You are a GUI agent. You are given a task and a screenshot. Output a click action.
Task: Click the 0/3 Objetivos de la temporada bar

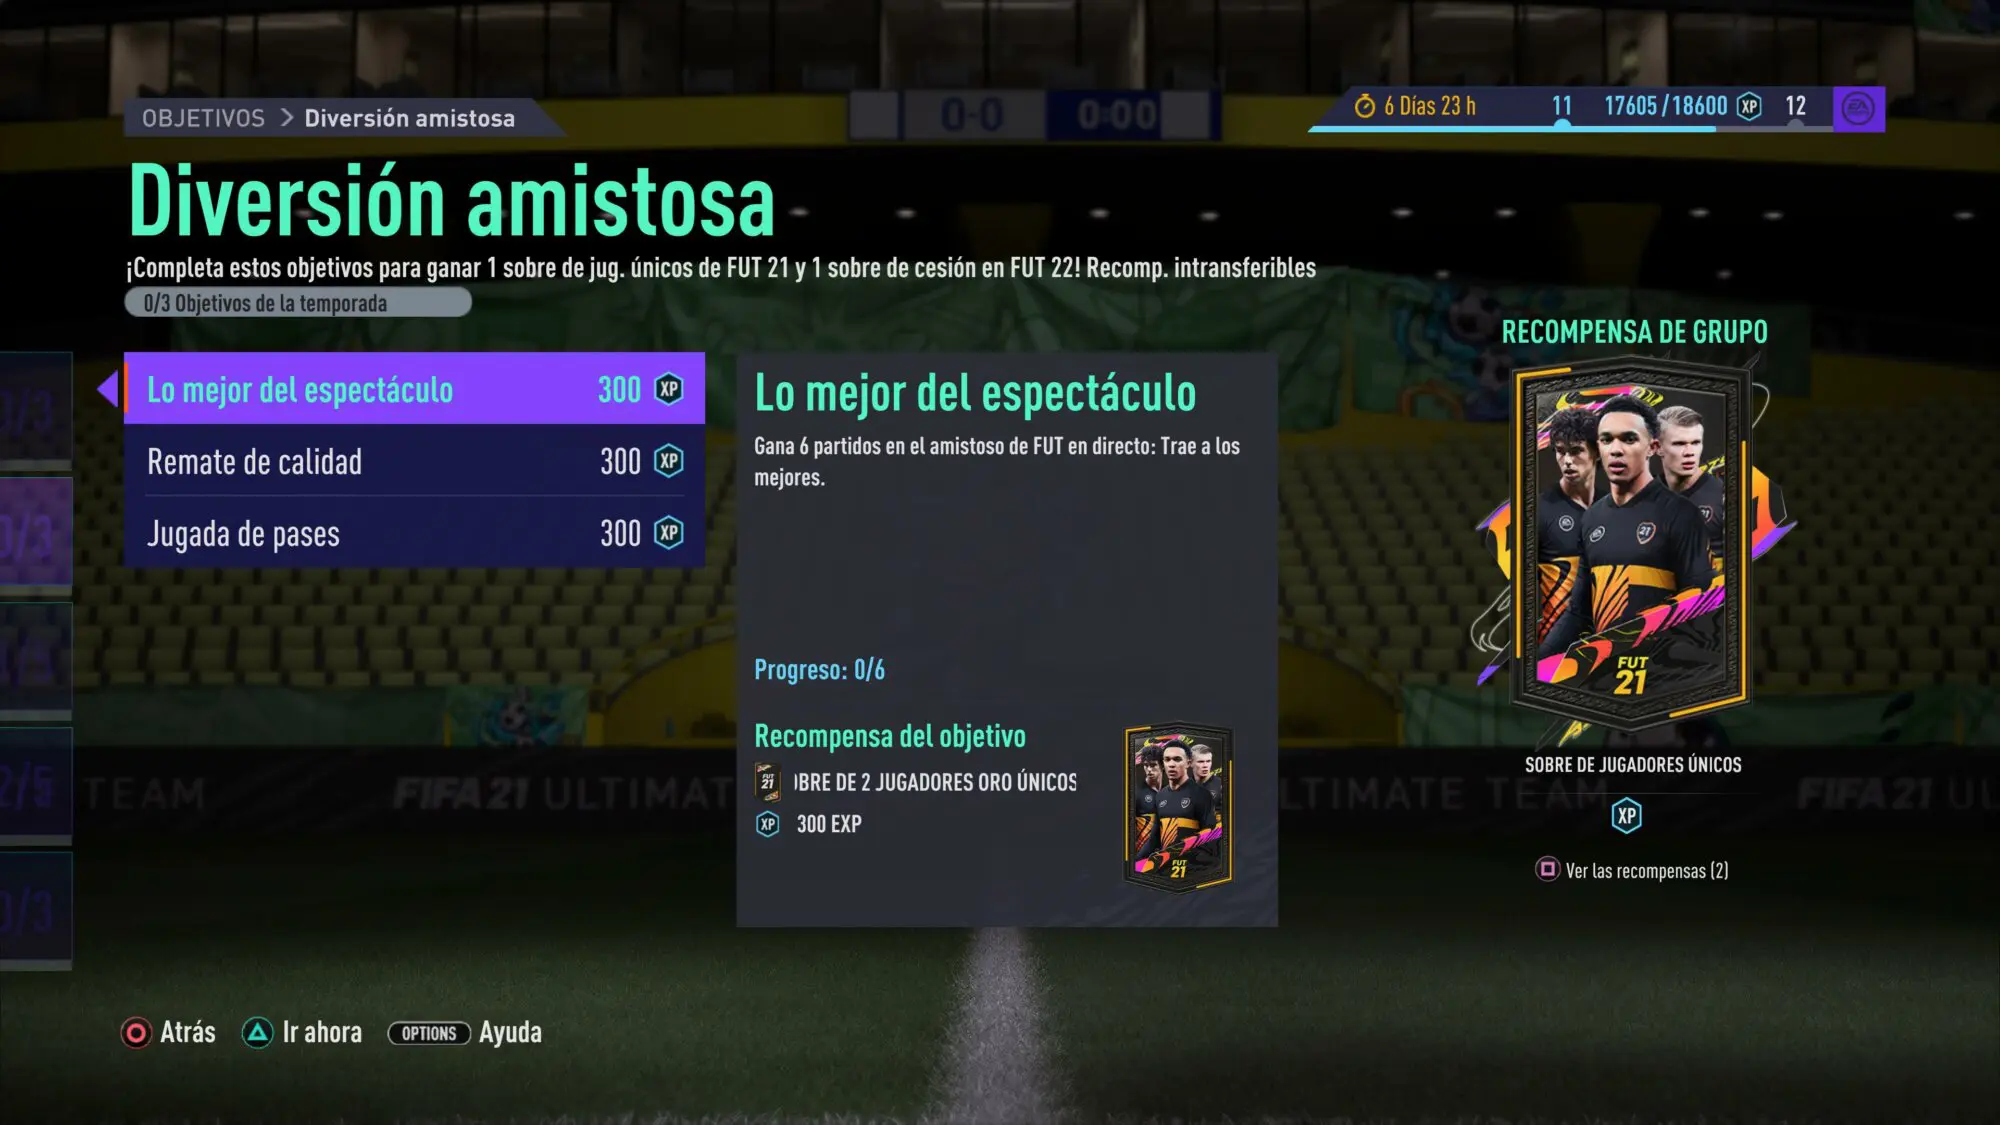coord(298,302)
